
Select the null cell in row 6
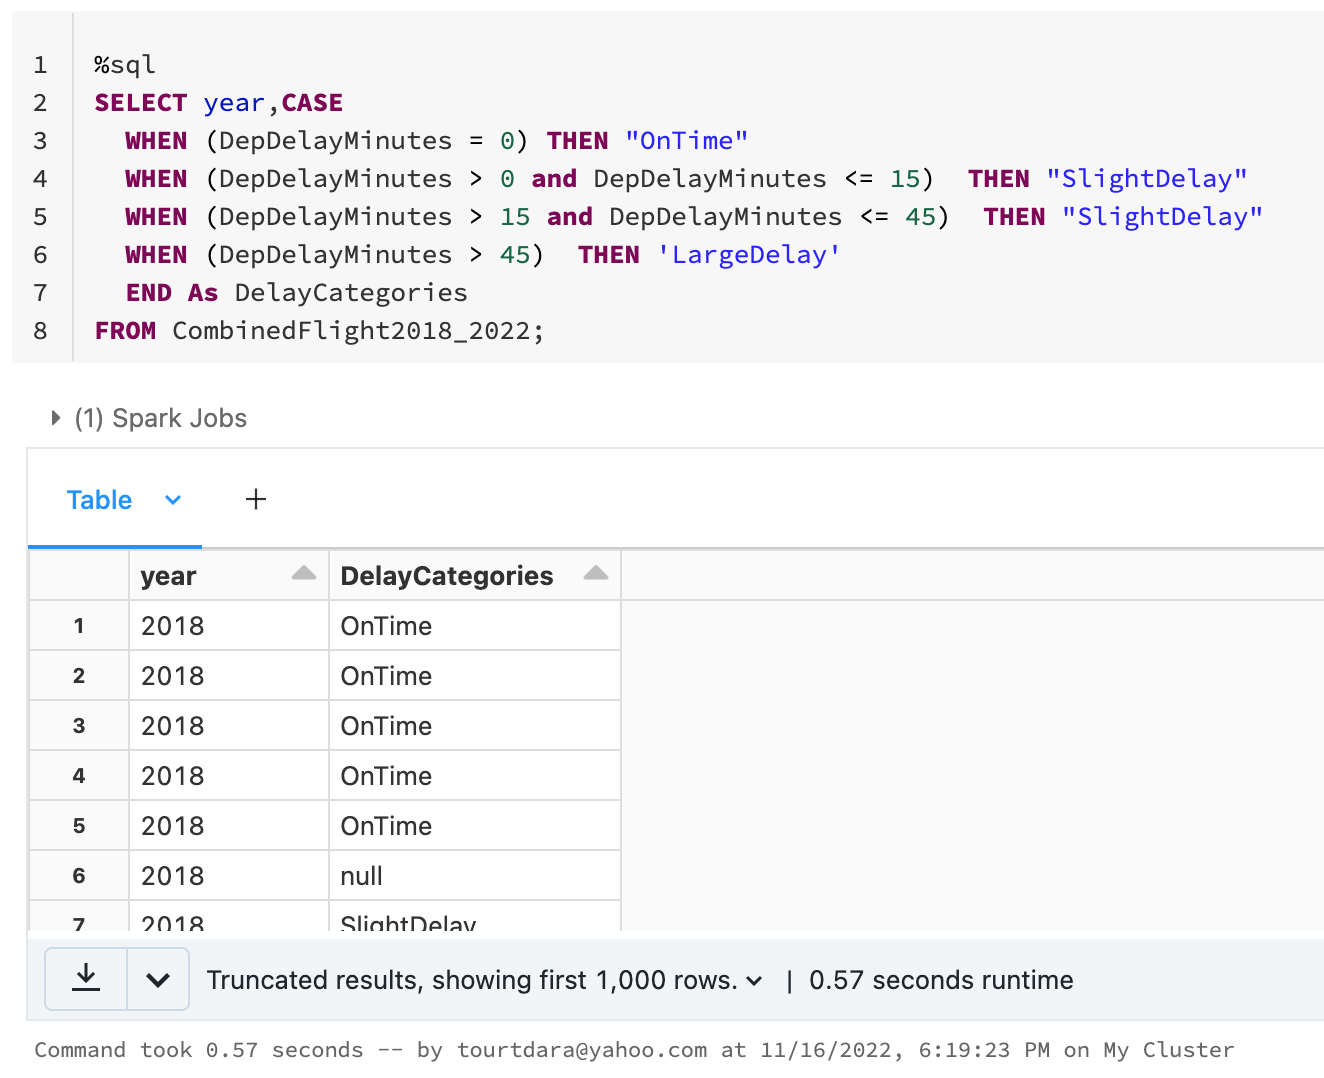[x=362, y=876]
